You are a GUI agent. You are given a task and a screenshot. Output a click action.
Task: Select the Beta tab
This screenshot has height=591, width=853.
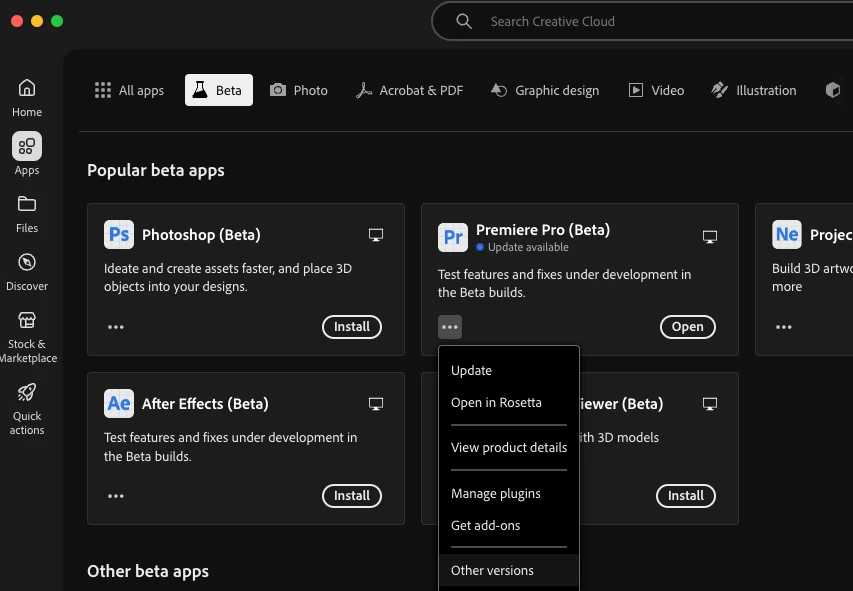219,90
